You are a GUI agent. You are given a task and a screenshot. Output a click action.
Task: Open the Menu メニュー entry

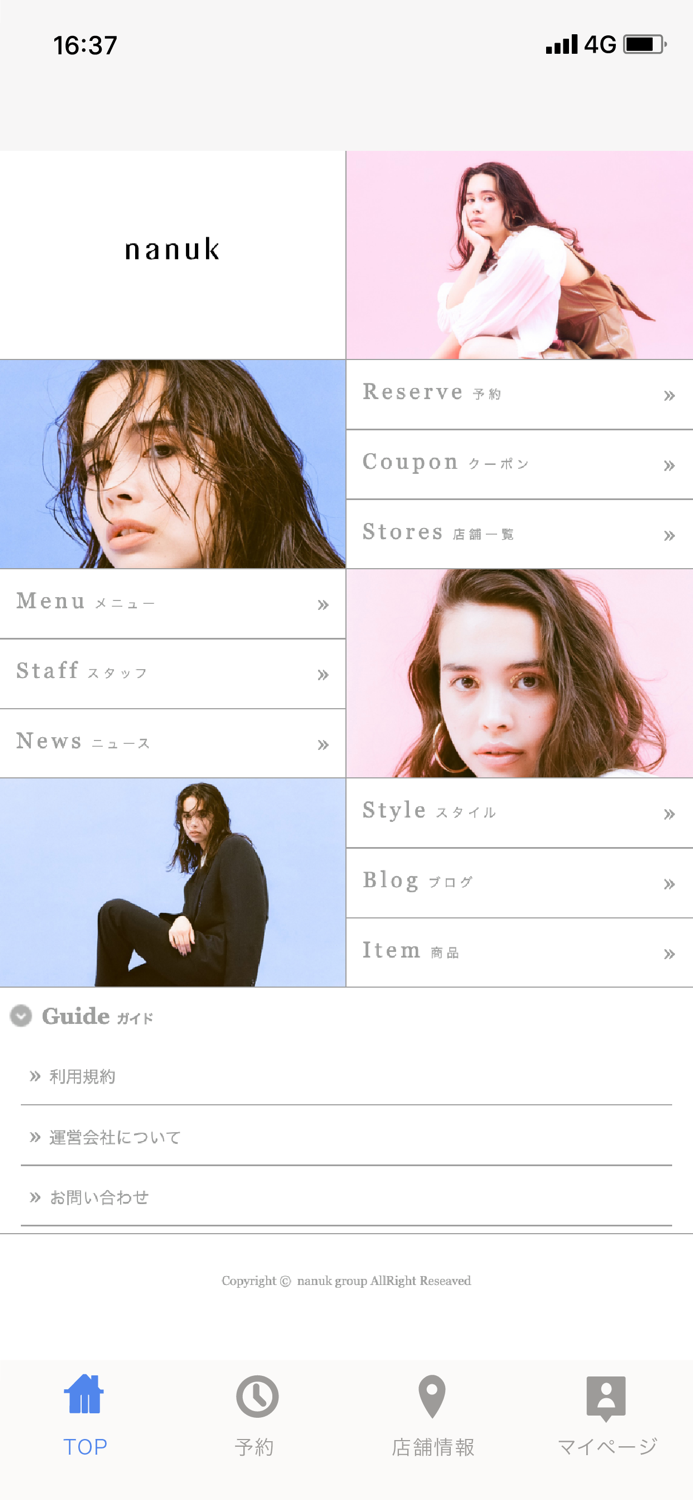click(x=173, y=604)
